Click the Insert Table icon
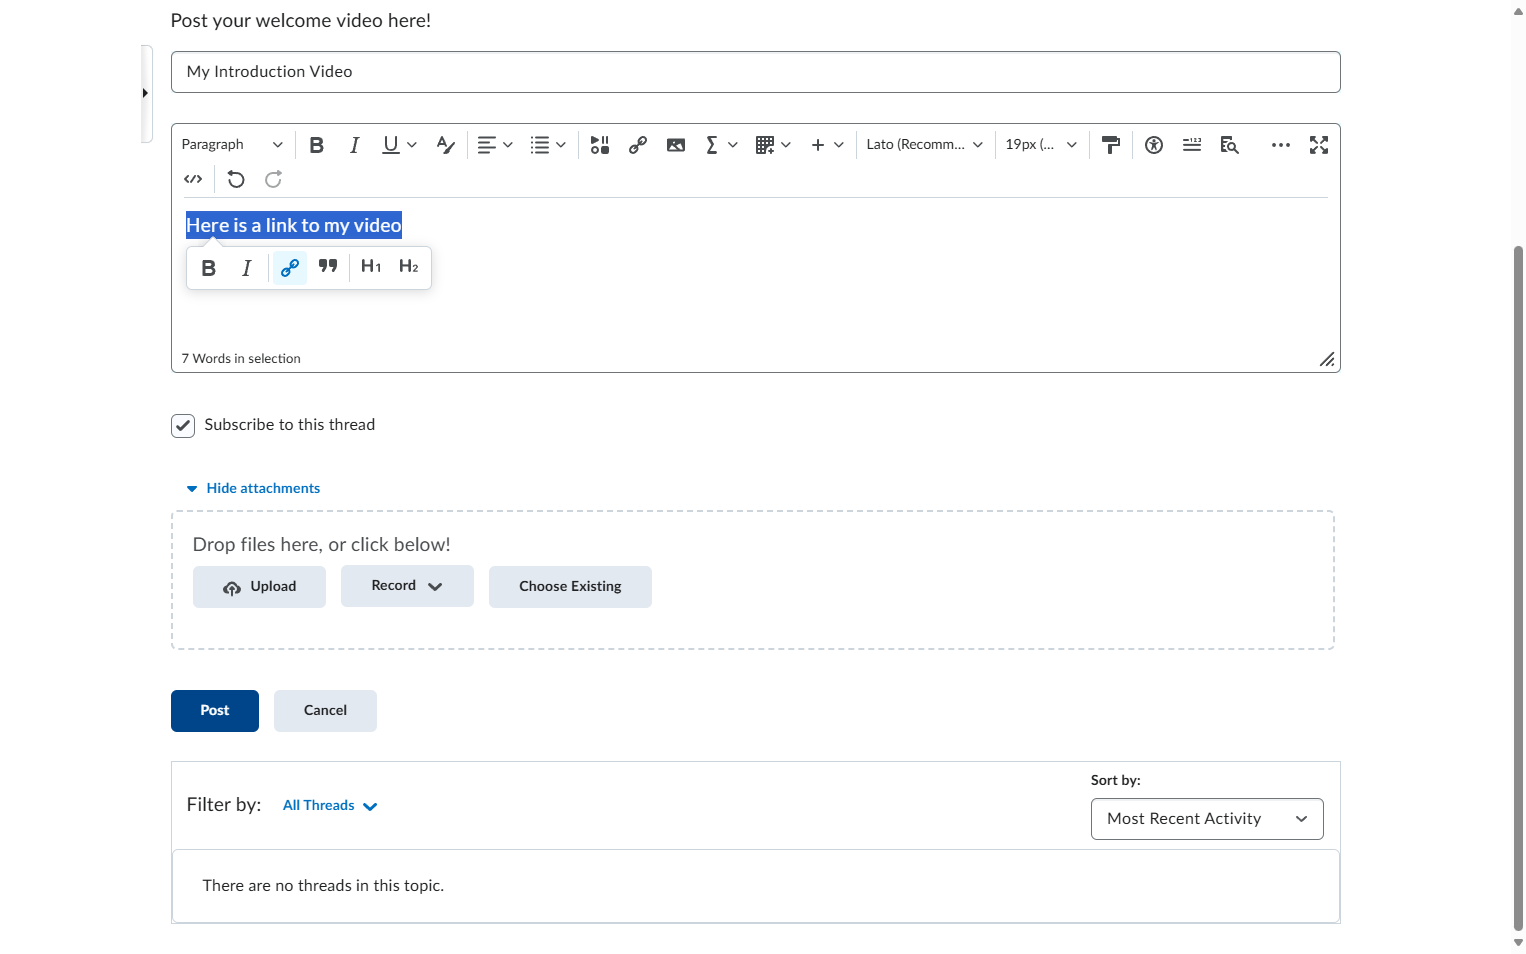Image resolution: width=1526 pixels, height=954 pixels. pos(765,145)
